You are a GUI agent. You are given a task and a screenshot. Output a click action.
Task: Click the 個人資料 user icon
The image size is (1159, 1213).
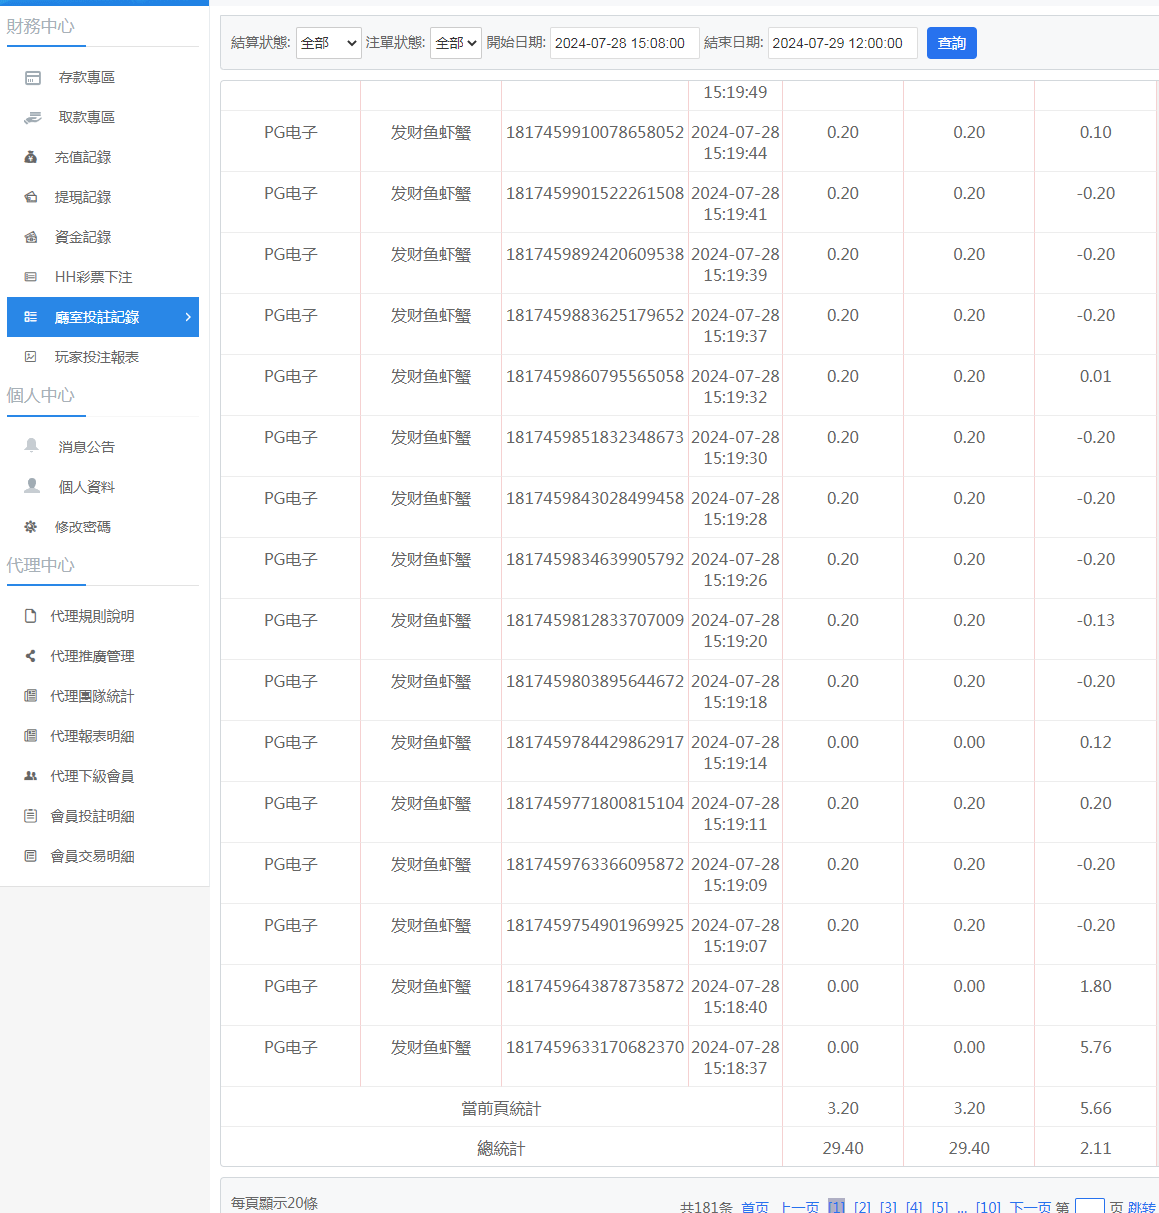click(x=32, y=486)
